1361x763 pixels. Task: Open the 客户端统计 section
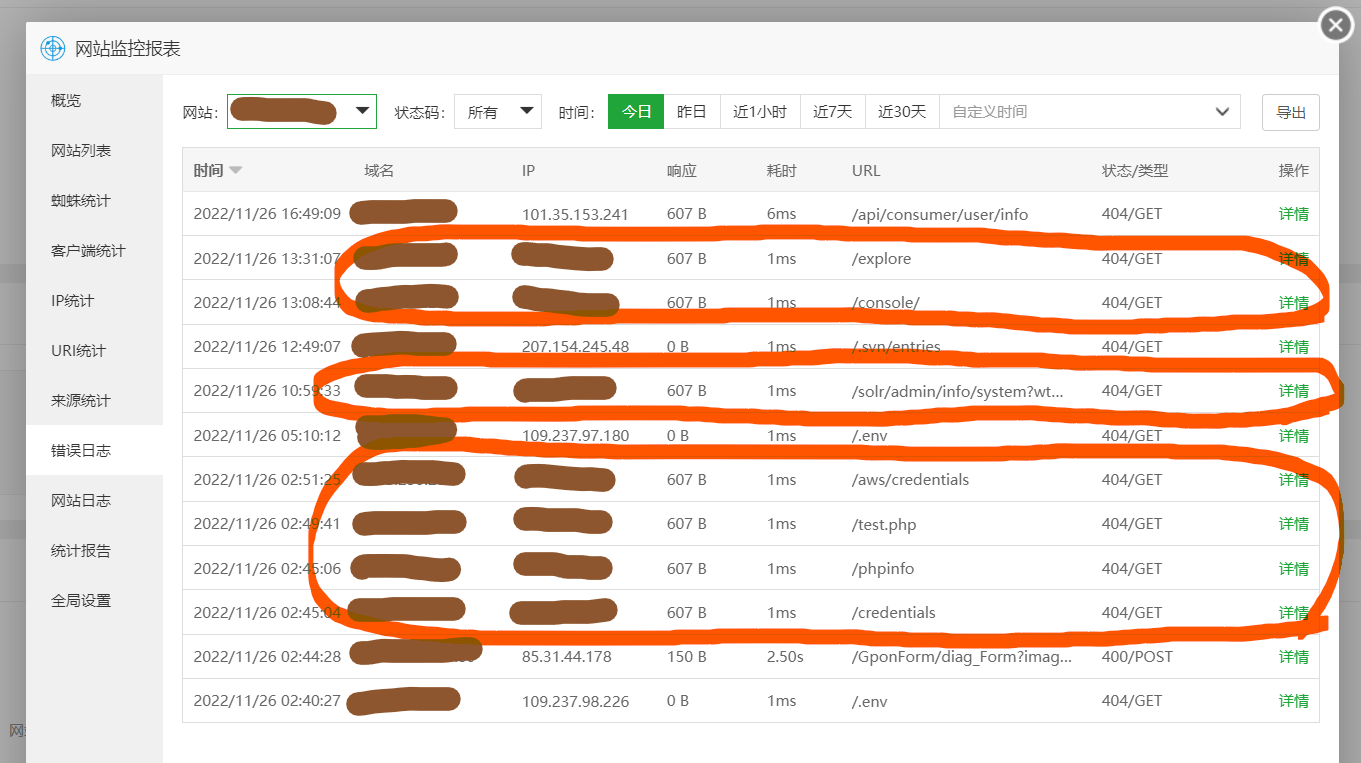tap(94, 250)
